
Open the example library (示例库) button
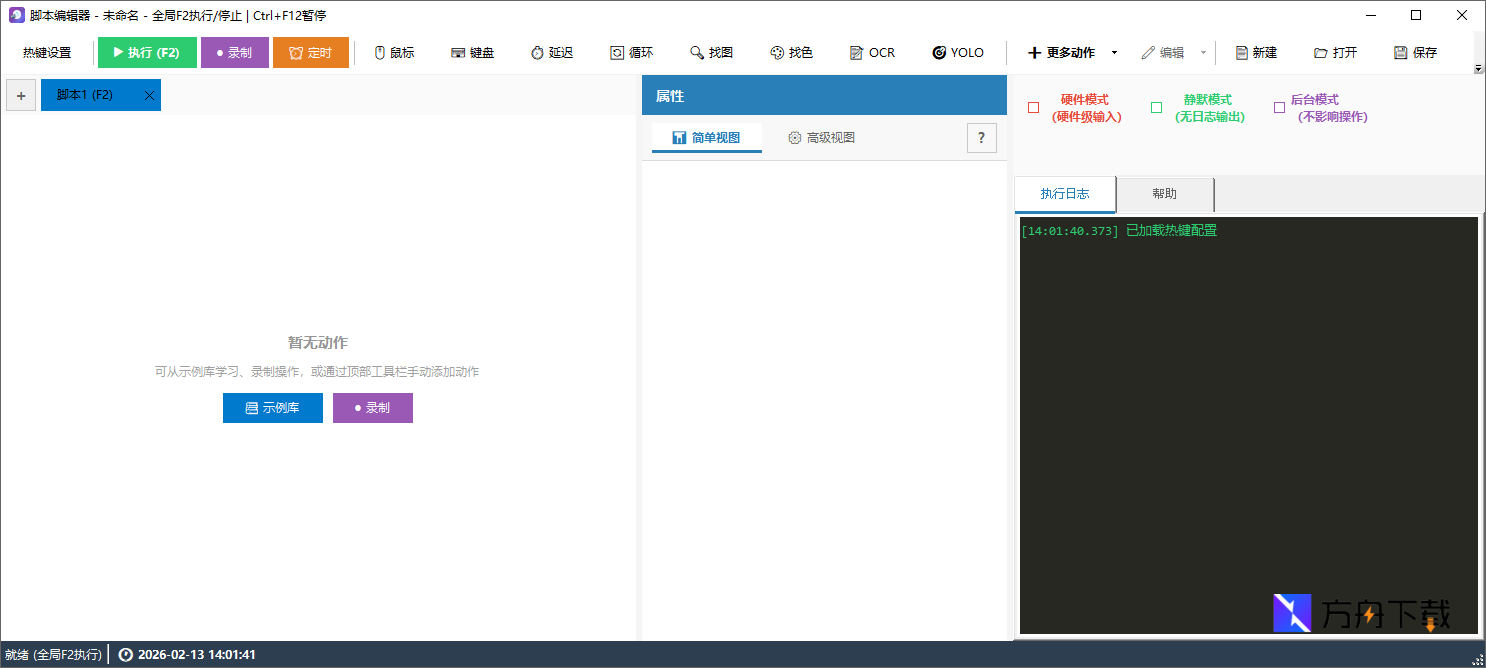(x=272, y=408)
